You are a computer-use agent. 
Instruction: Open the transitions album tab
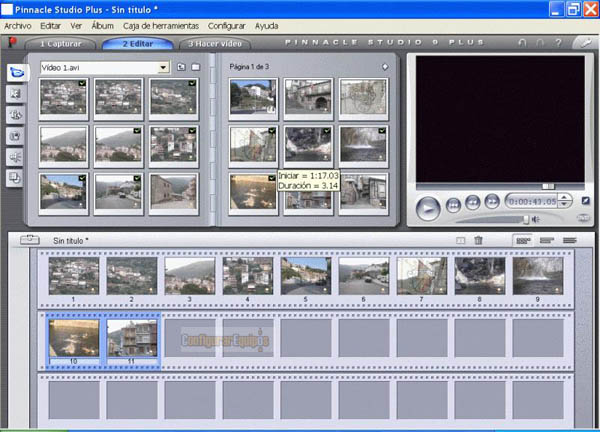[15, 94]
